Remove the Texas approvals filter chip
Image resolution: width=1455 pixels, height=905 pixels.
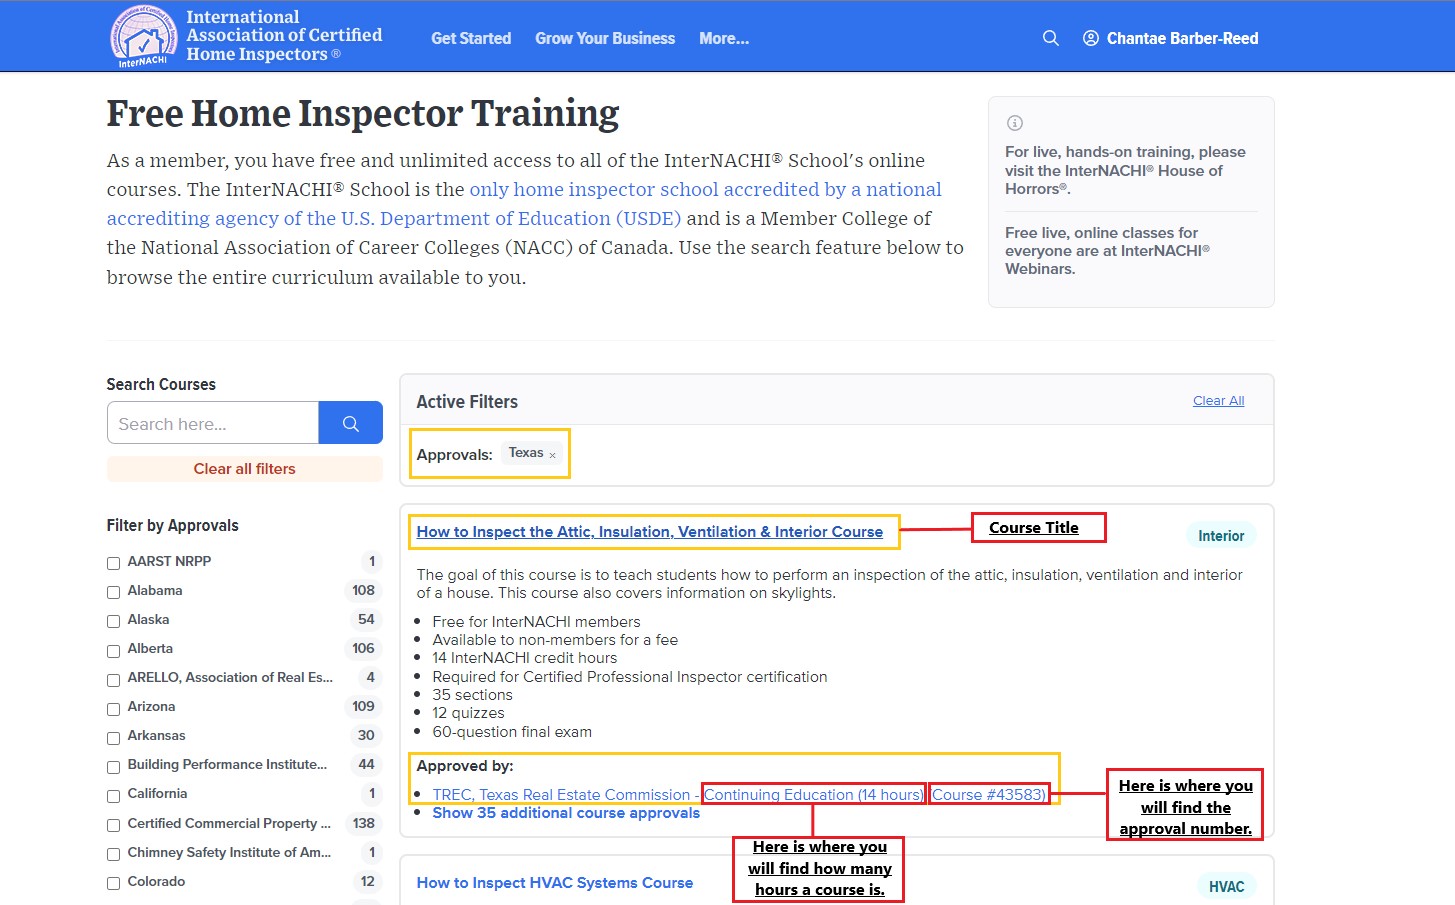(552, 453)
